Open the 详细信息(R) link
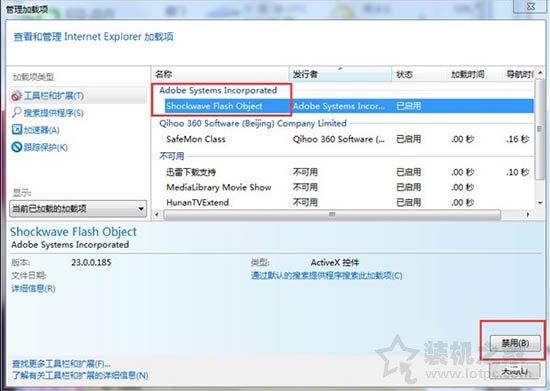The width and height of the screenshot is (550, 391). tap(33, 289)
